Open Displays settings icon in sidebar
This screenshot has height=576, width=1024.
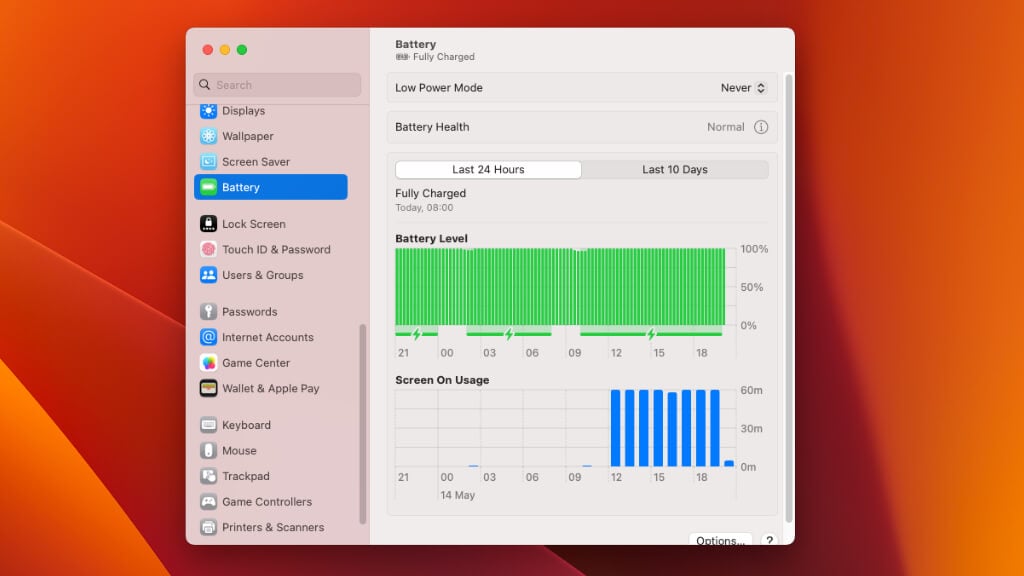(208, 110)
